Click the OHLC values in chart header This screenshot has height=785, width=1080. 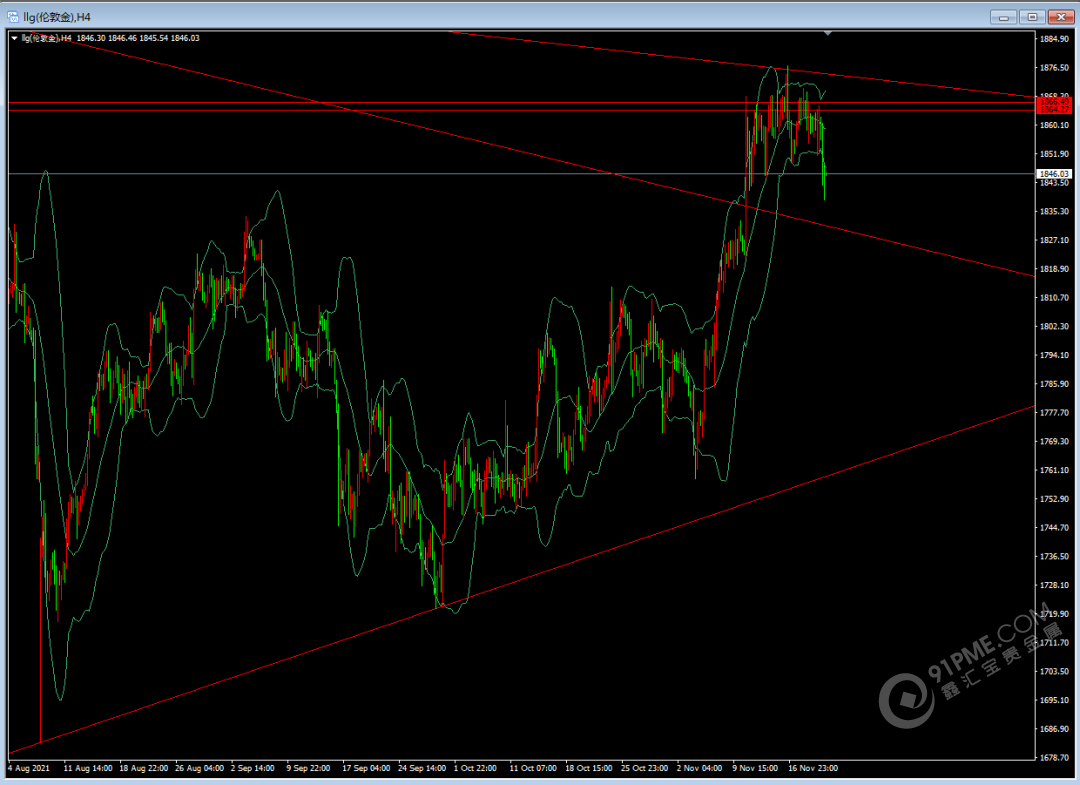(138, 38)
